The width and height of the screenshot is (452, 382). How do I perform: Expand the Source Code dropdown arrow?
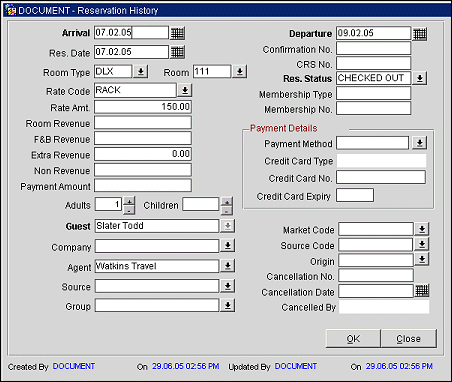pos(422,244)
